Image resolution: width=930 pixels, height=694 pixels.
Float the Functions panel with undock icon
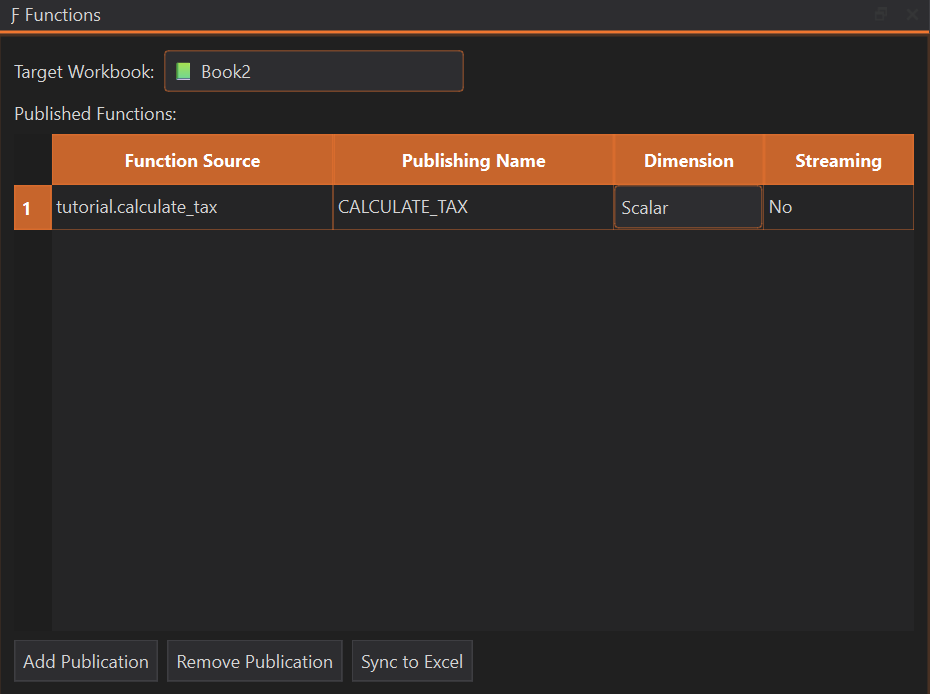click(x=881, y=14)
